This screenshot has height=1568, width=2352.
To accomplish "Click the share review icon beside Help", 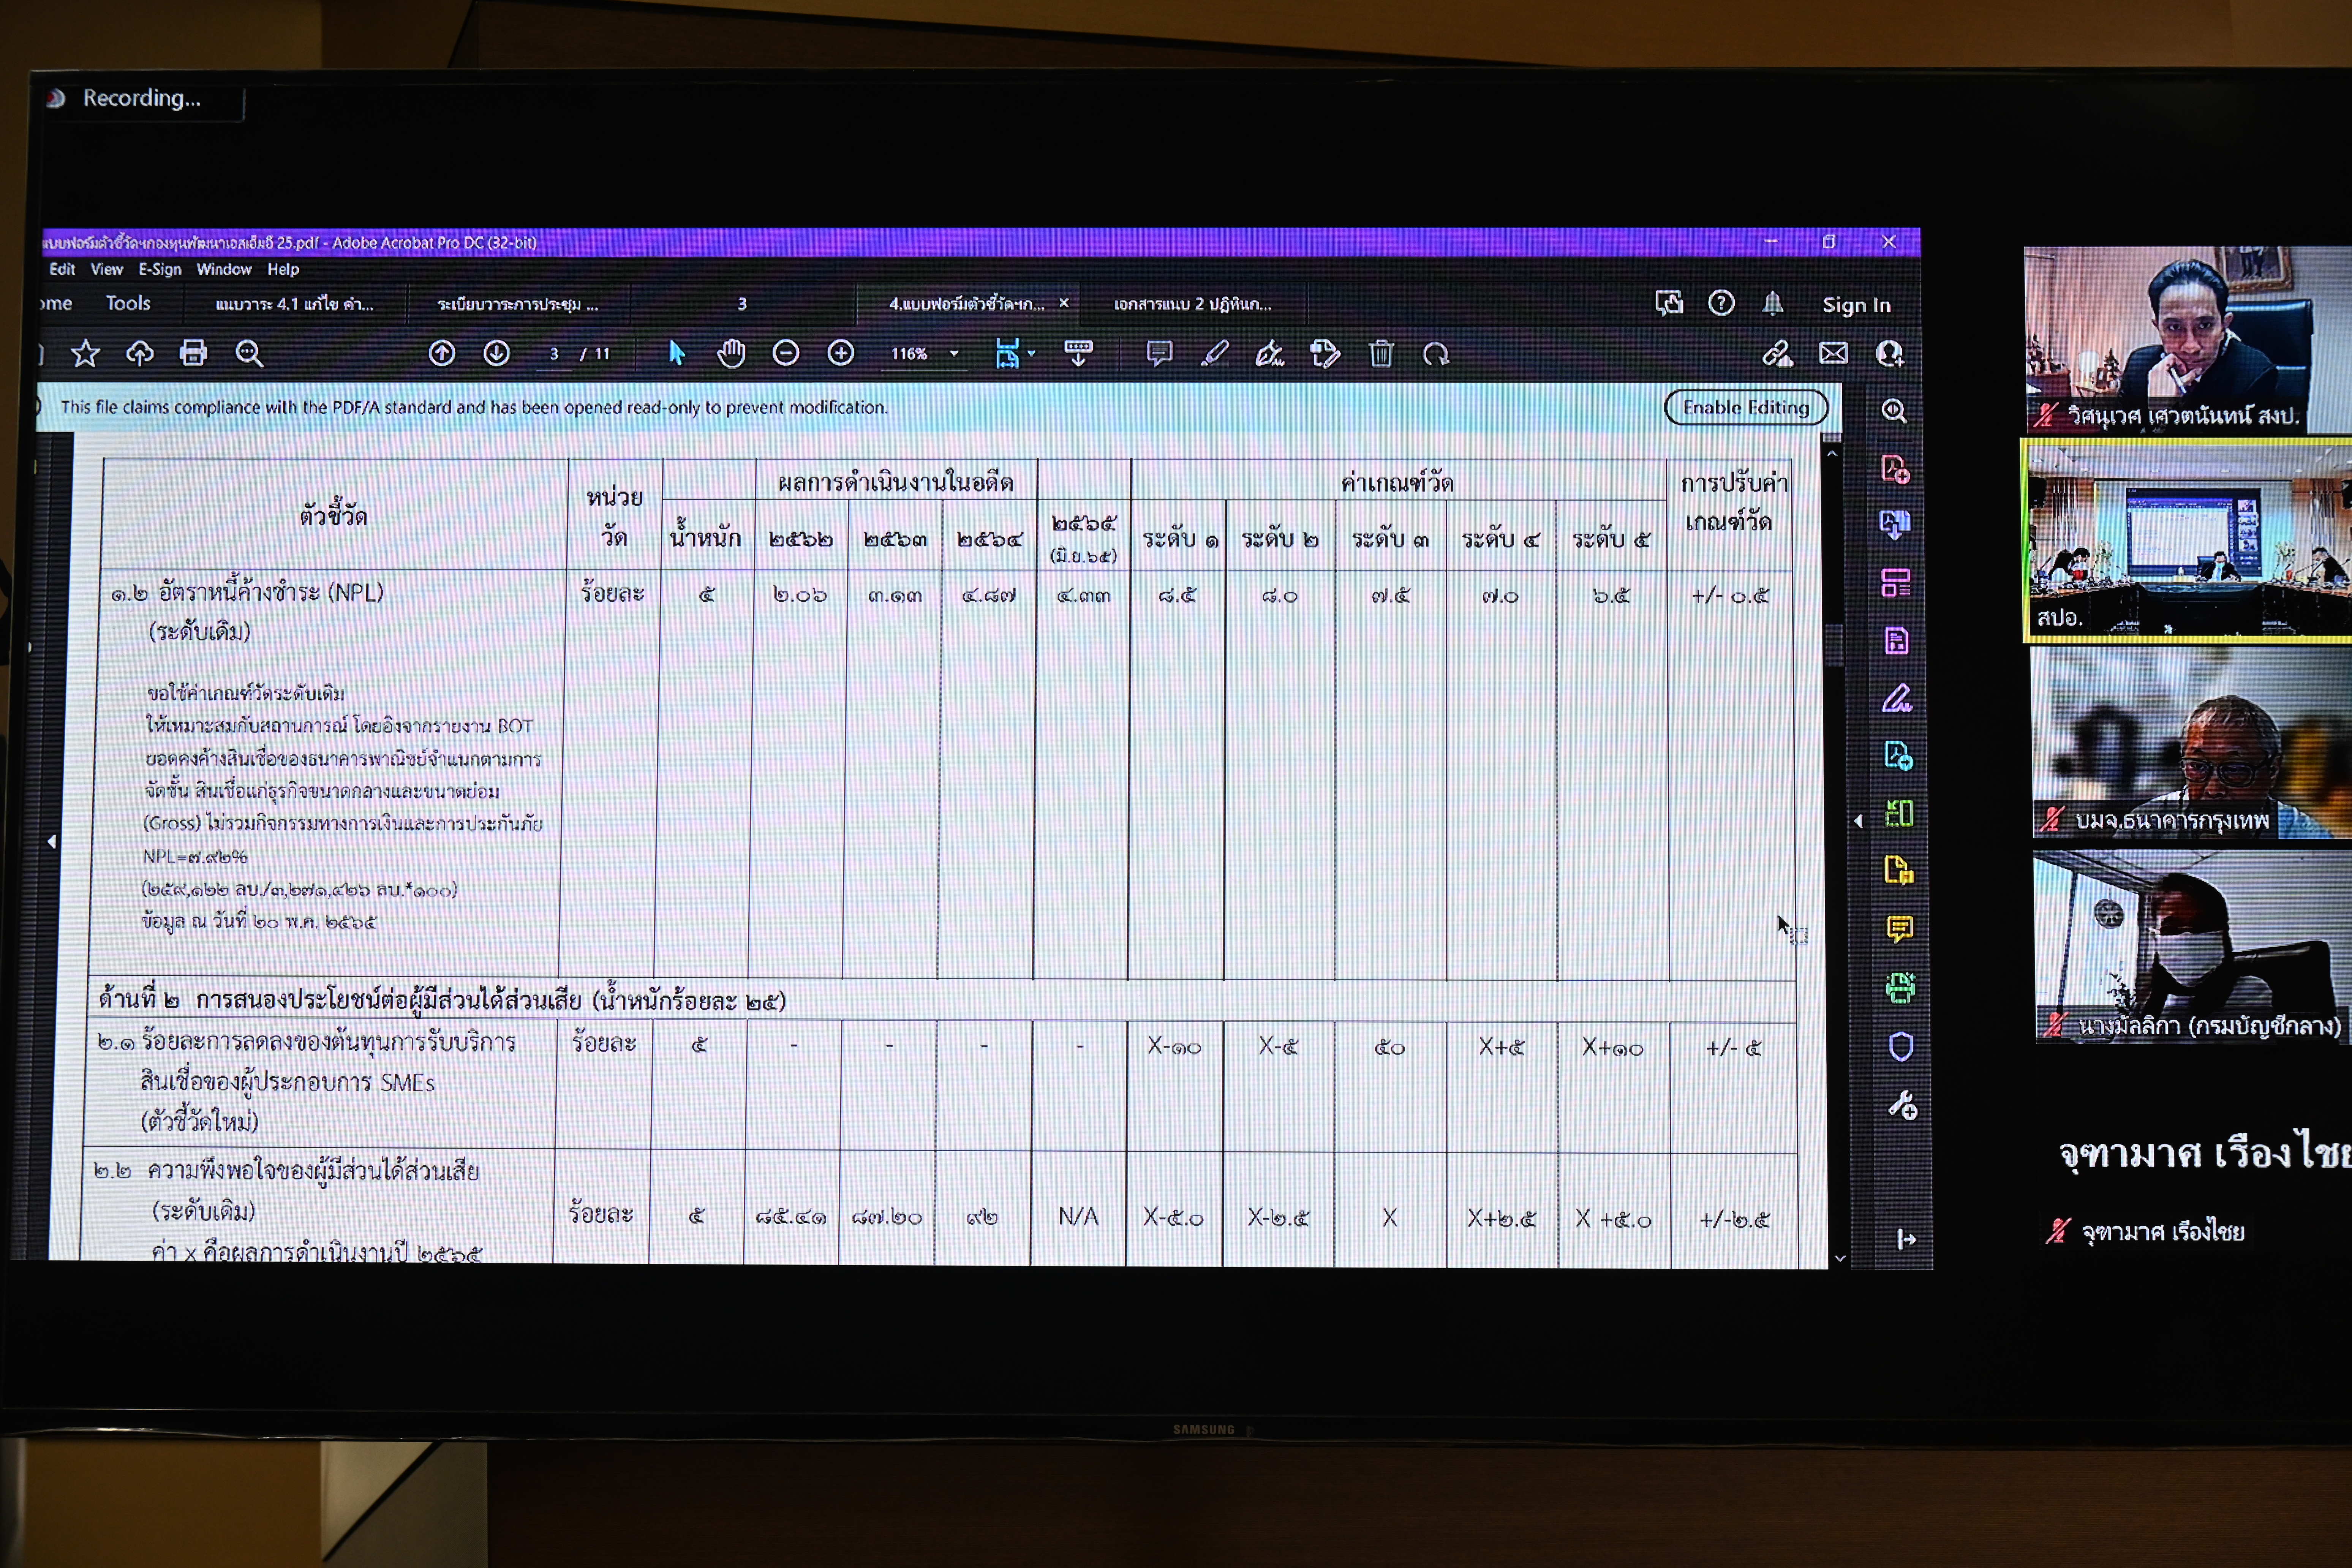I will [x=1669, y=303].
